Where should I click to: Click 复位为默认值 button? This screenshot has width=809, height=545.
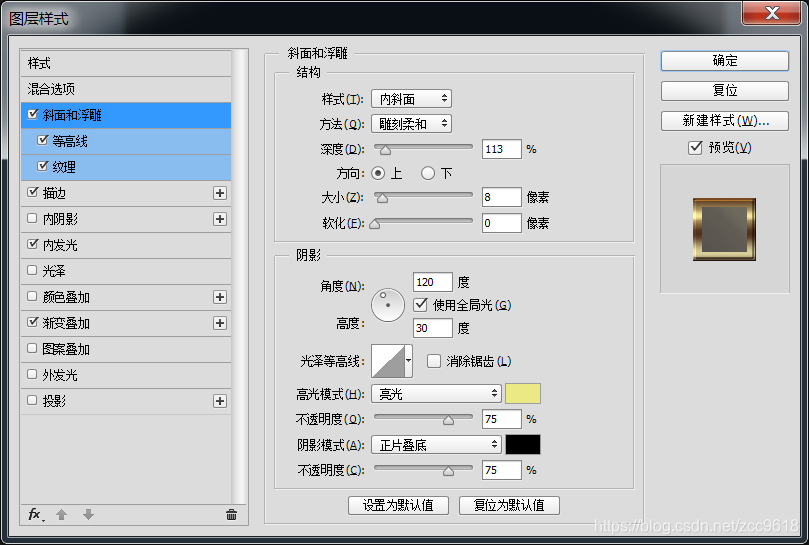coord(509,505)
